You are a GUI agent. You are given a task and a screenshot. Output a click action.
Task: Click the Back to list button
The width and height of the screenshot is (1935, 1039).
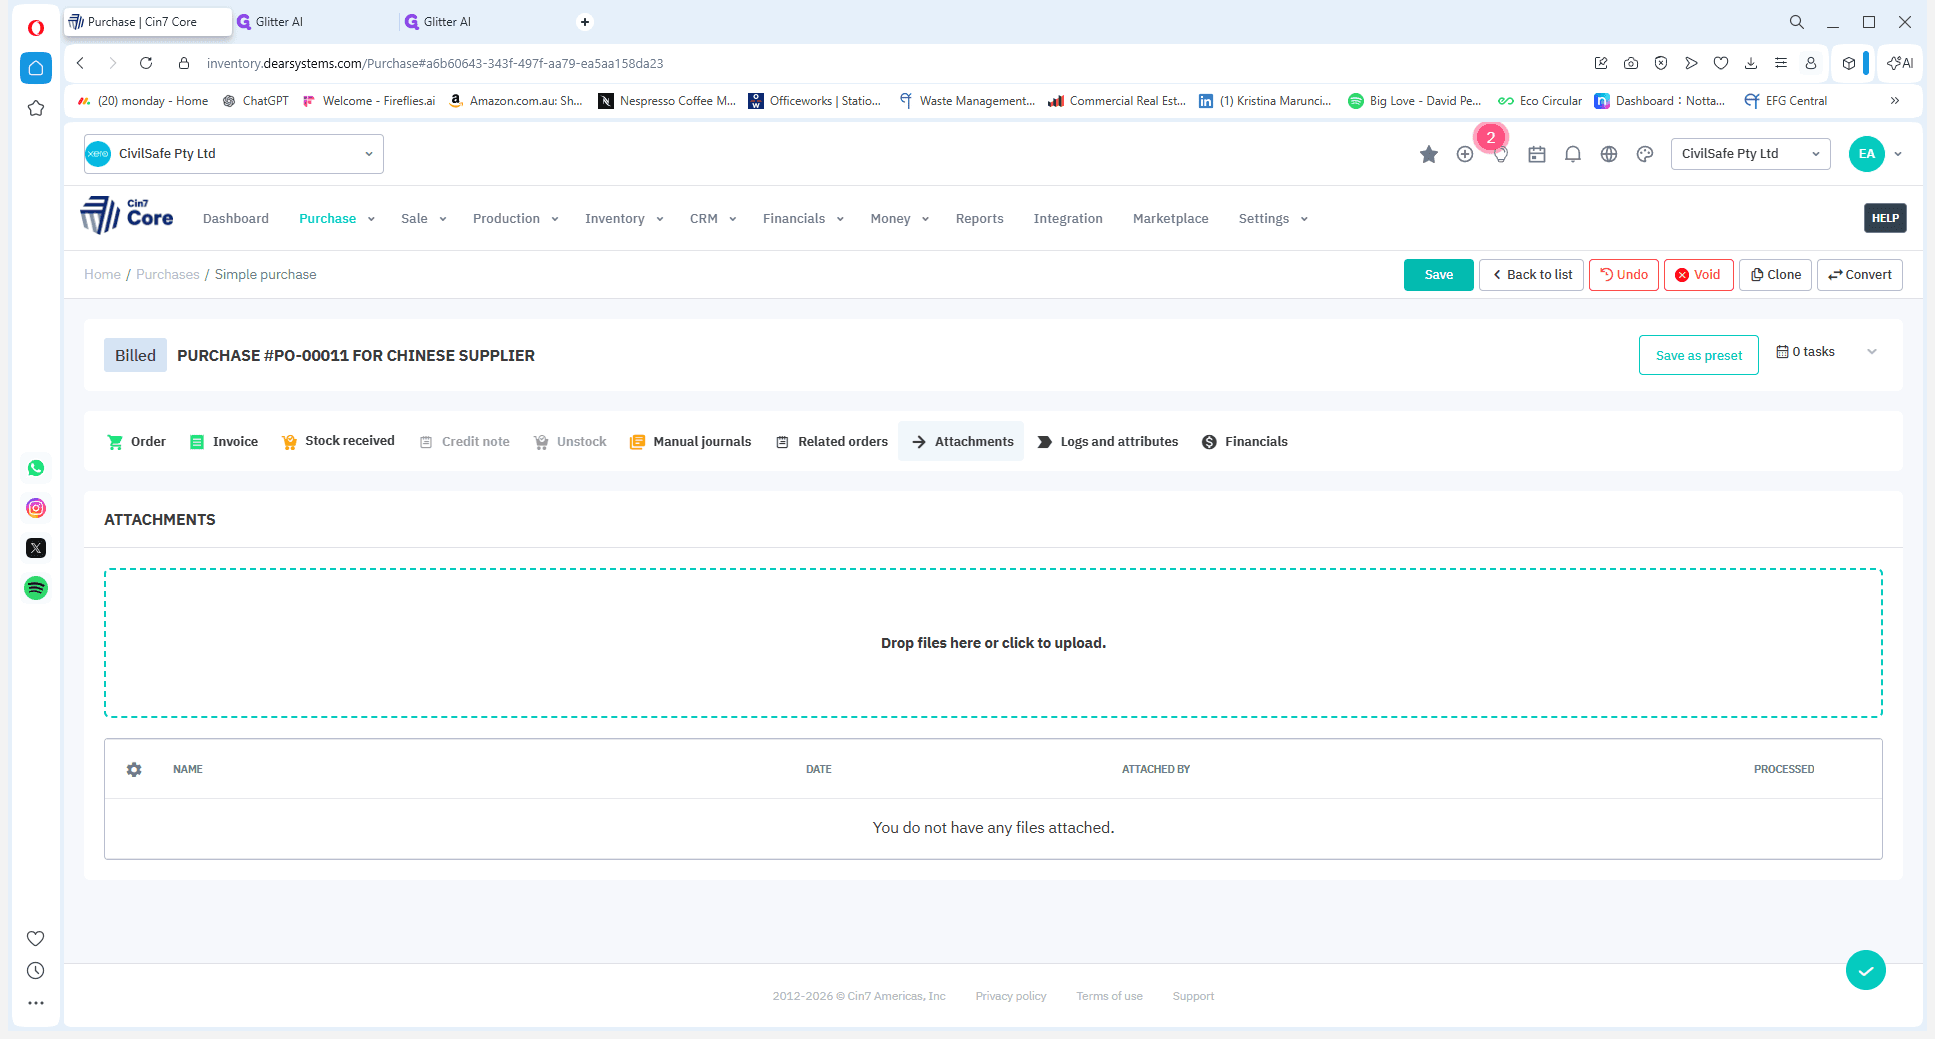coord(1532,275)
